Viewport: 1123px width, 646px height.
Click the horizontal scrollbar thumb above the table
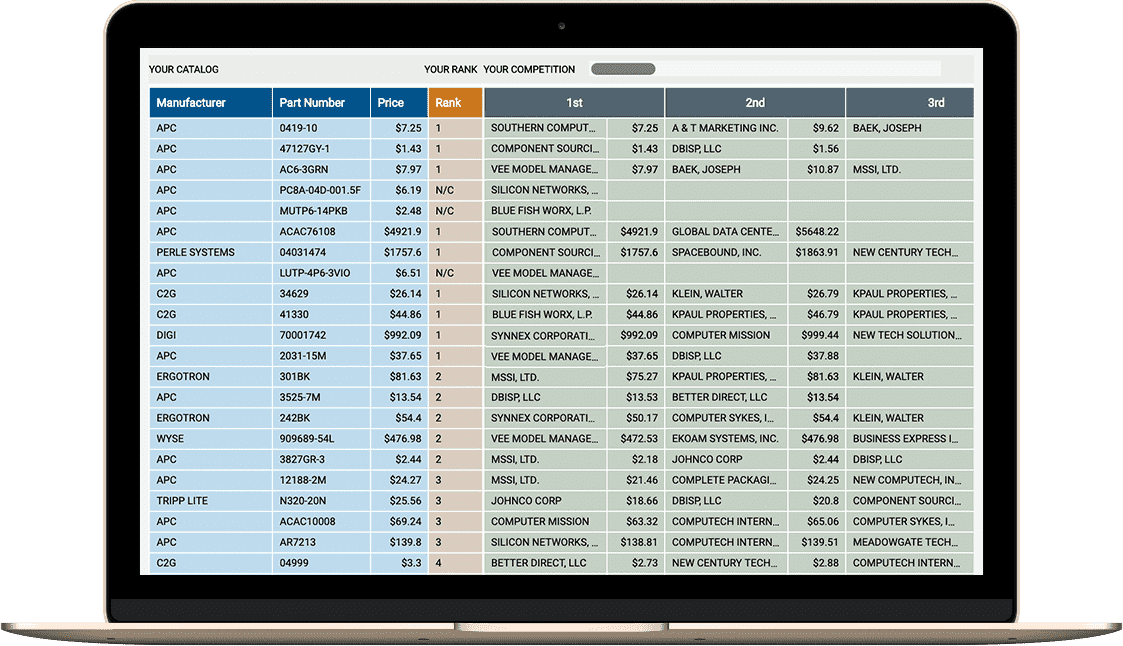(x=622, y=69)
